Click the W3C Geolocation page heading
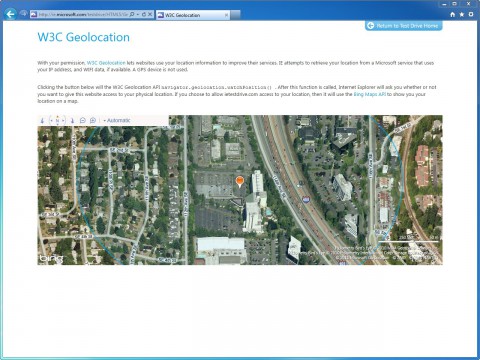This screenshot has height=360, width=480. (x=84, y=37)
